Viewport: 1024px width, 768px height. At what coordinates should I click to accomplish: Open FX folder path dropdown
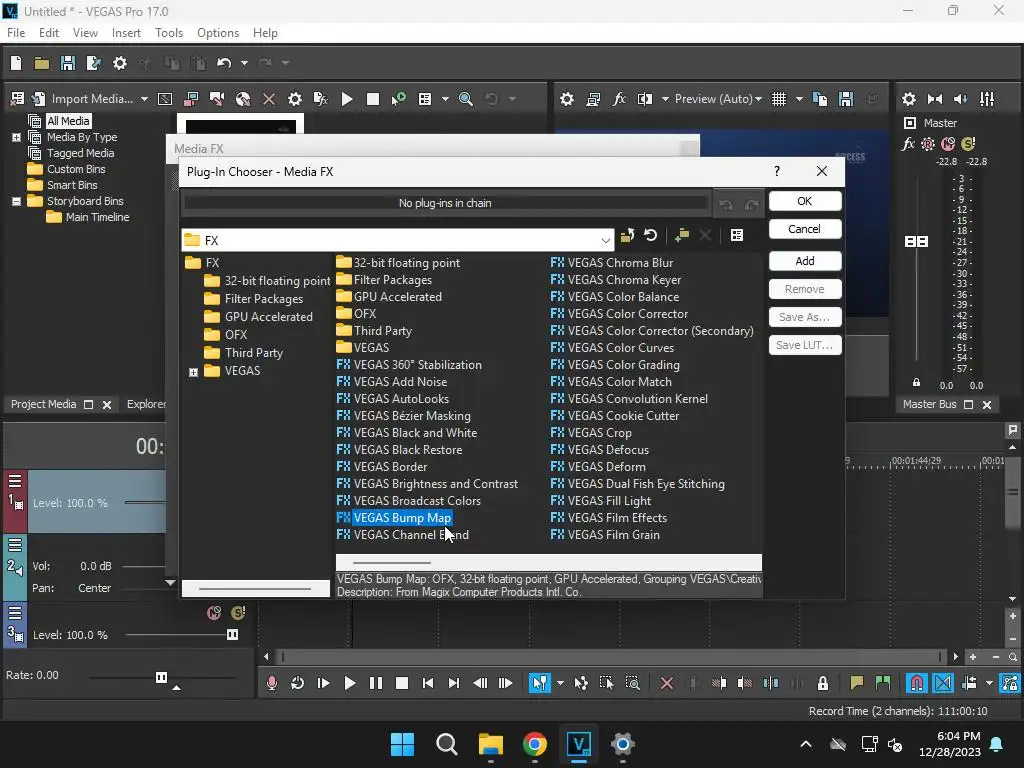(605, 240)
